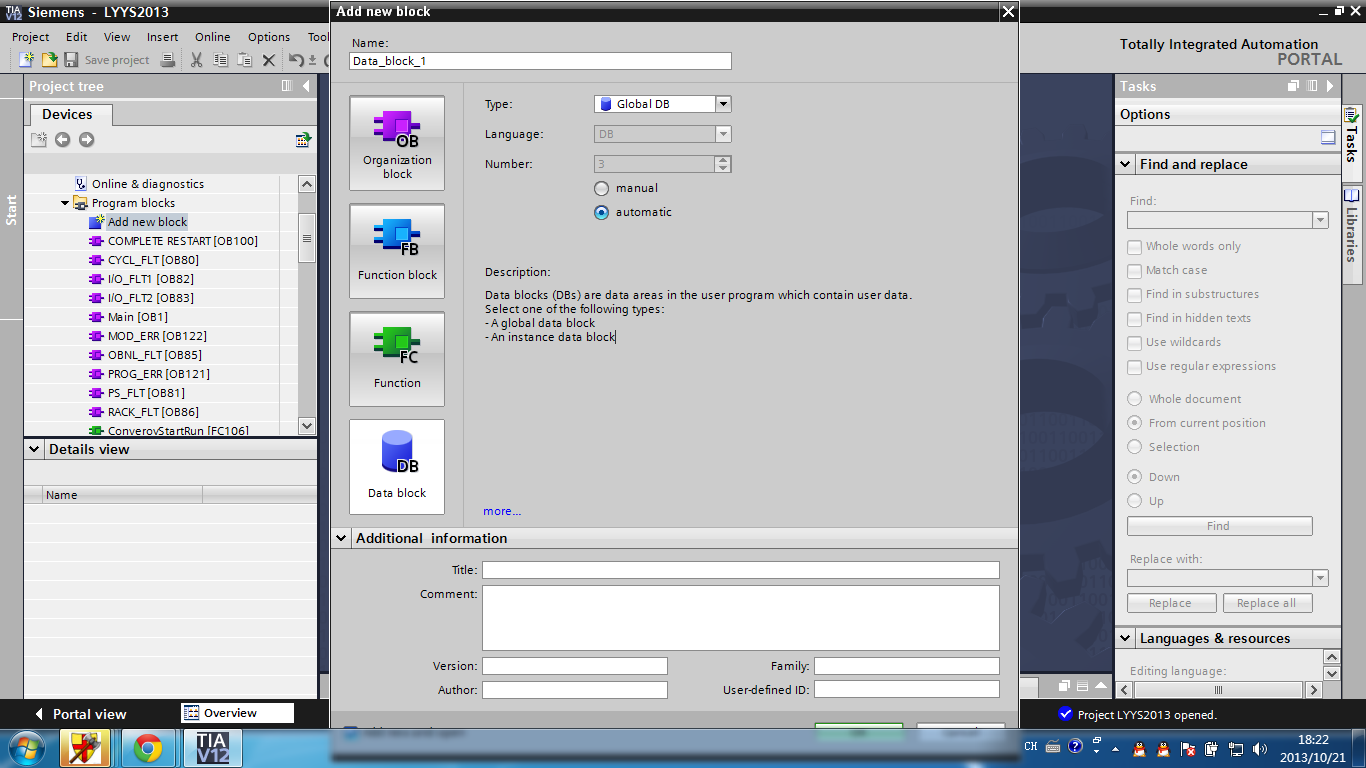
Task: Open the Online menu
Action: [213, 37]
